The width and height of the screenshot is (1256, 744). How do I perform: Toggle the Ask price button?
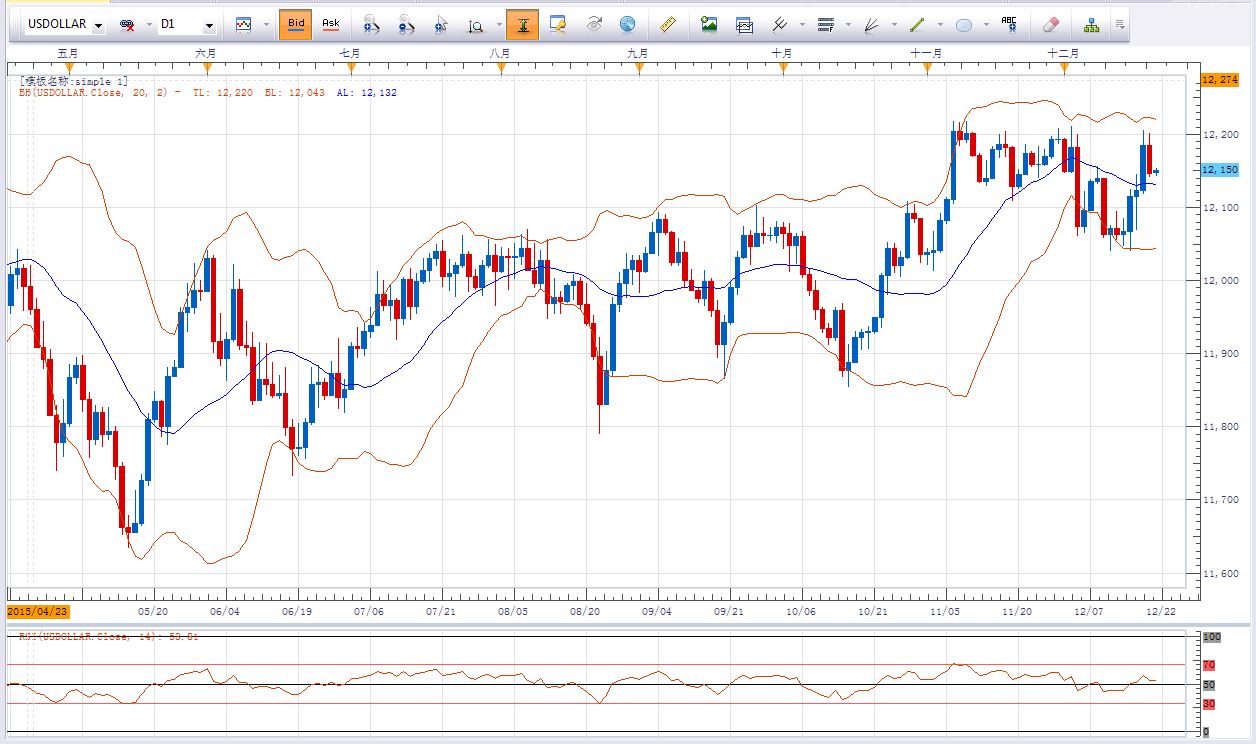(331, 24)
